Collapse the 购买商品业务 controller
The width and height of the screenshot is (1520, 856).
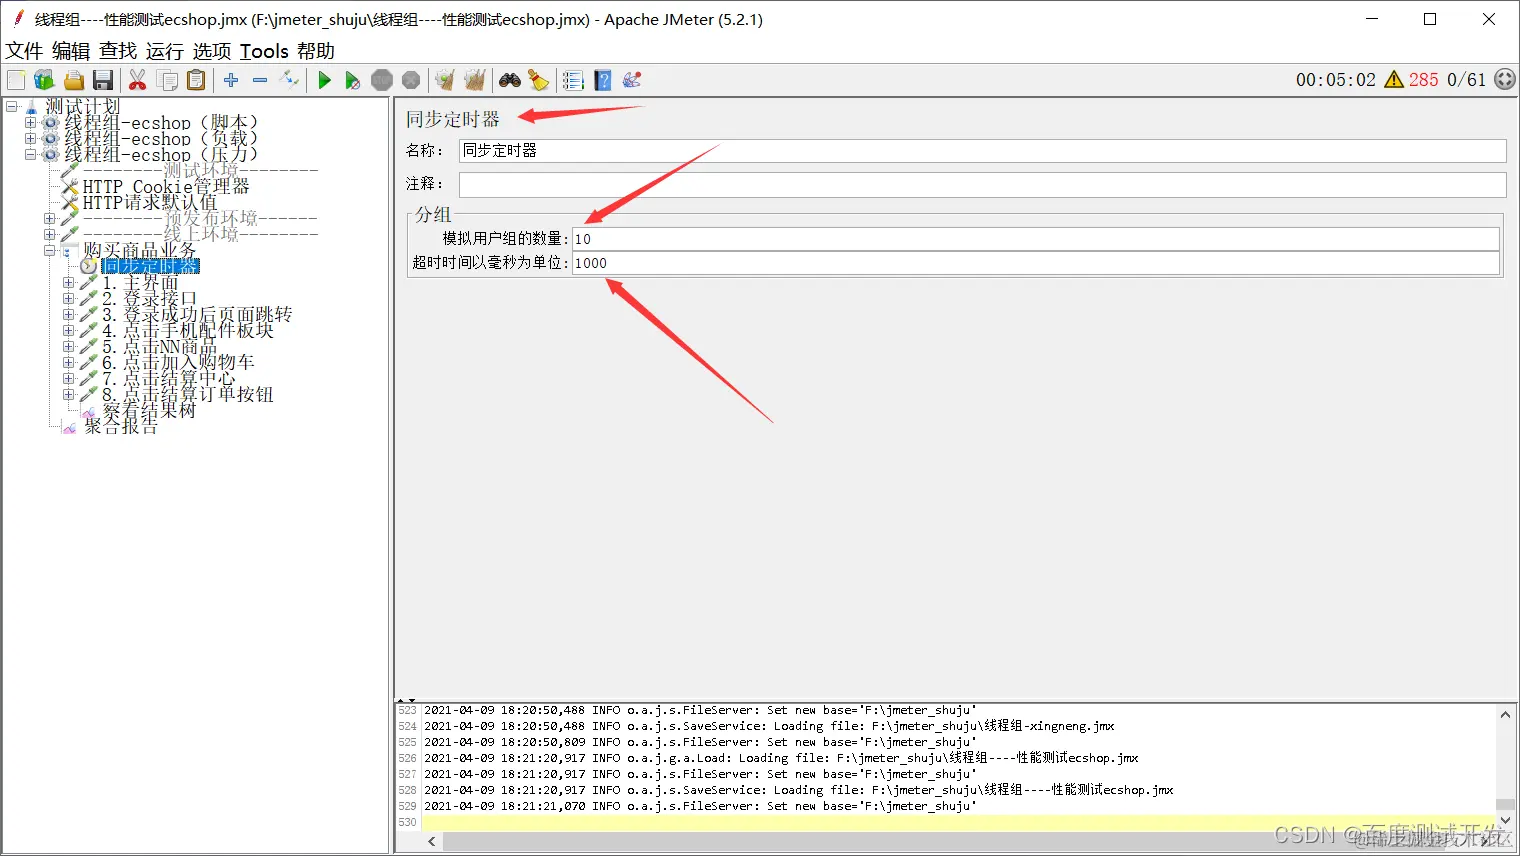click(49, 250)
